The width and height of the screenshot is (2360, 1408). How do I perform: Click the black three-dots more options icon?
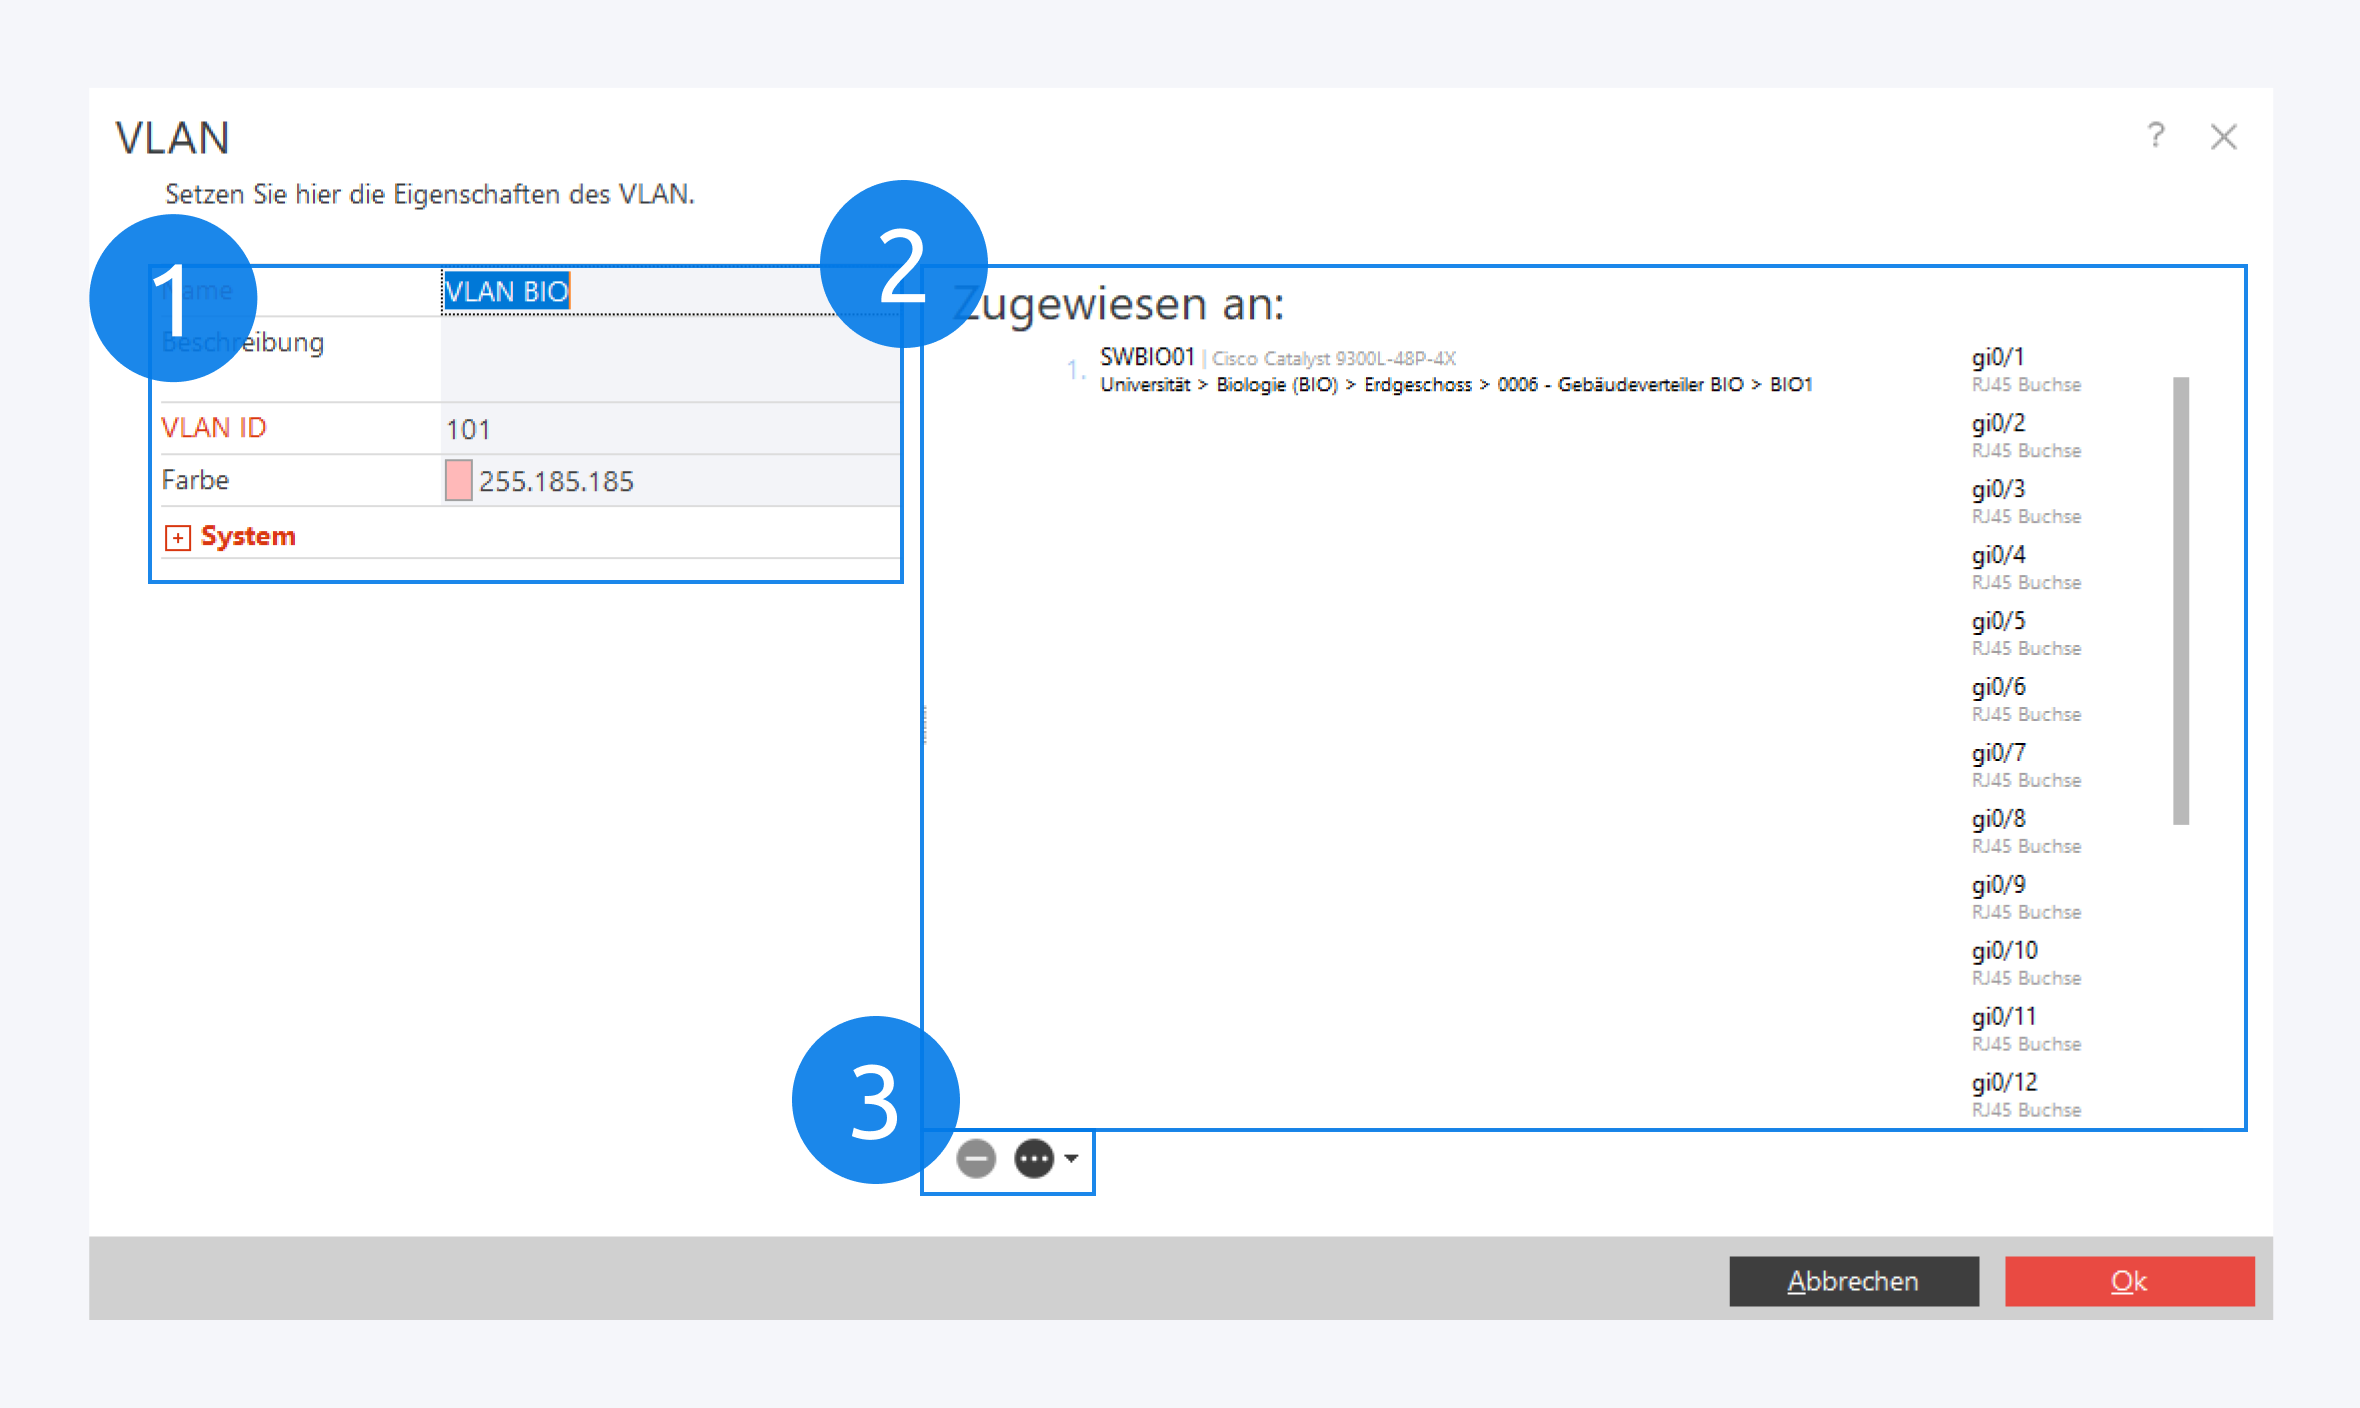[1033, 1159]
